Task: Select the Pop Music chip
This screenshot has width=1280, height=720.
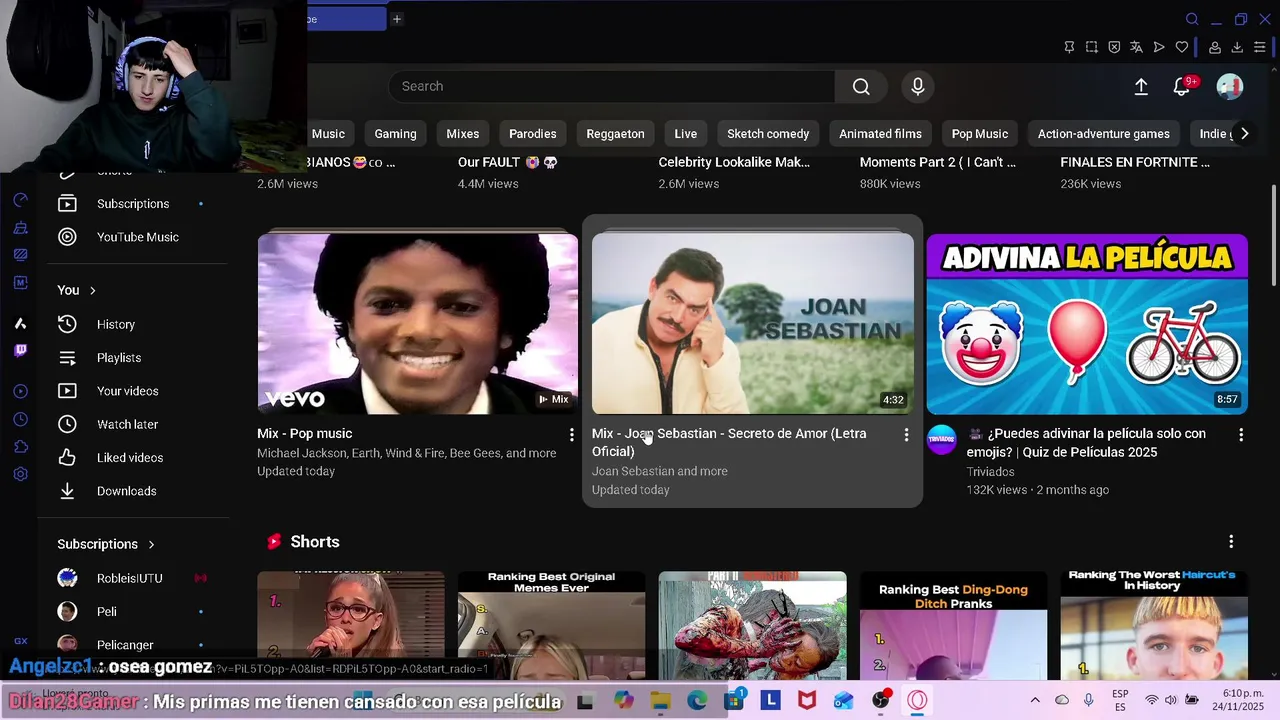Action: tap(979, 134)
